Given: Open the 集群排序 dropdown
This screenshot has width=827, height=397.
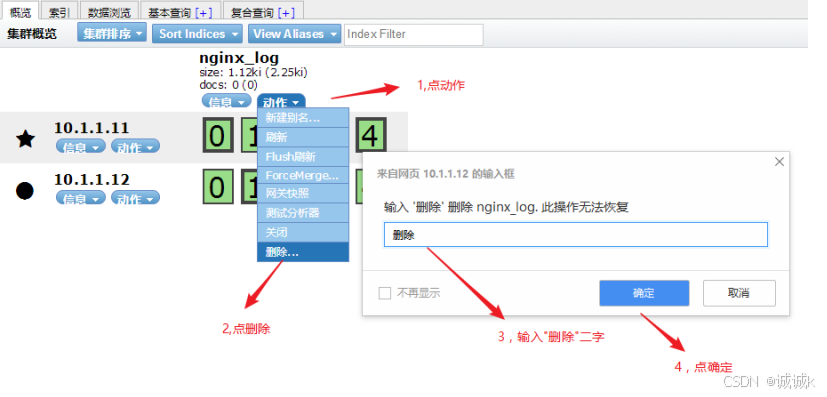Looking at the screenshot, I should coord(112,34).
